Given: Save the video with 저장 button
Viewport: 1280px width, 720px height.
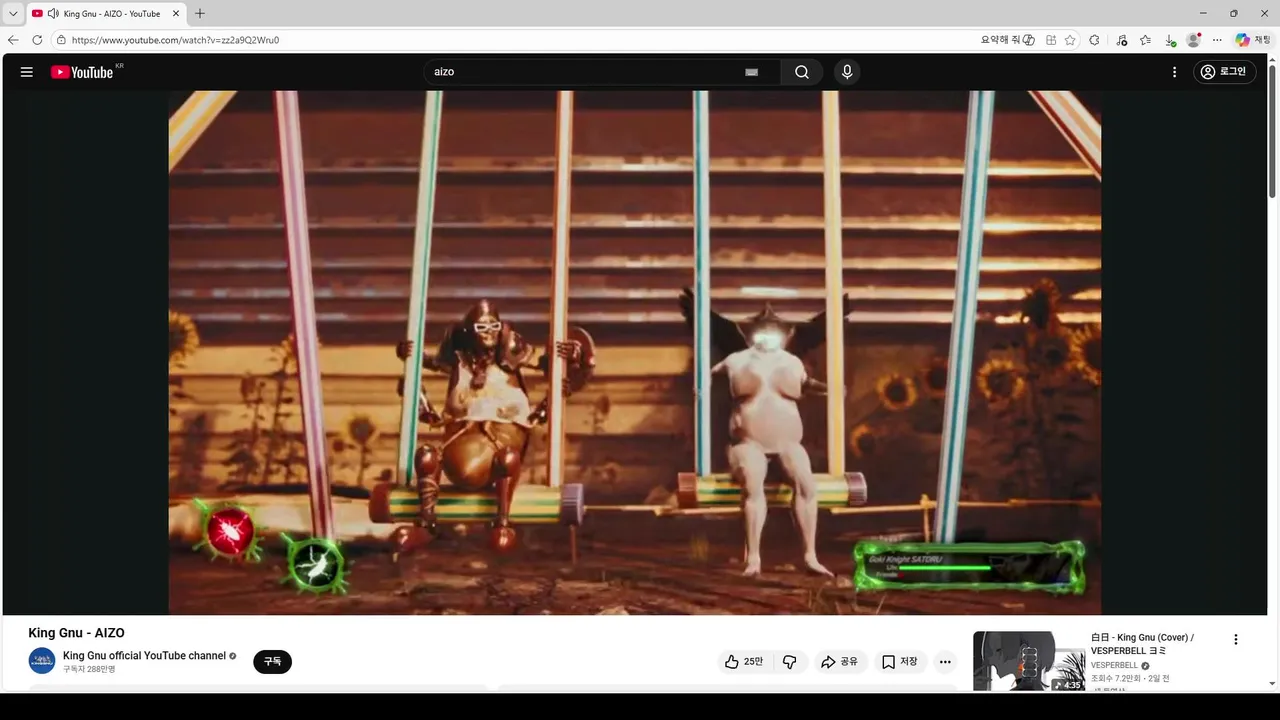Looking at the screenshot, I should (x=899, y=662).
